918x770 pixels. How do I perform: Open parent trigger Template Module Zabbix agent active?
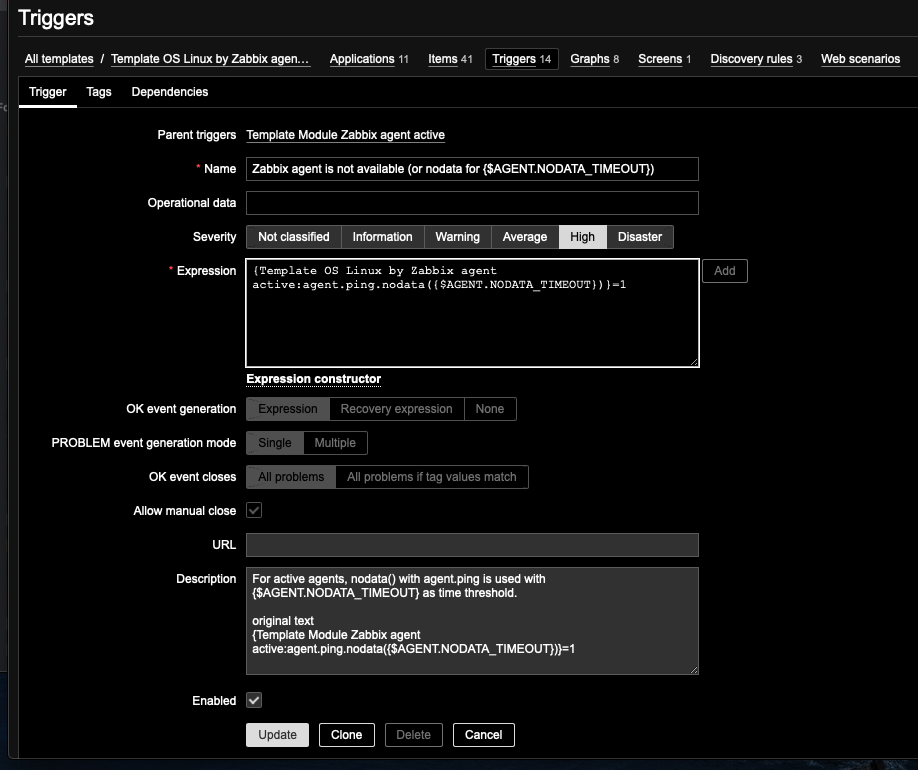345,135
